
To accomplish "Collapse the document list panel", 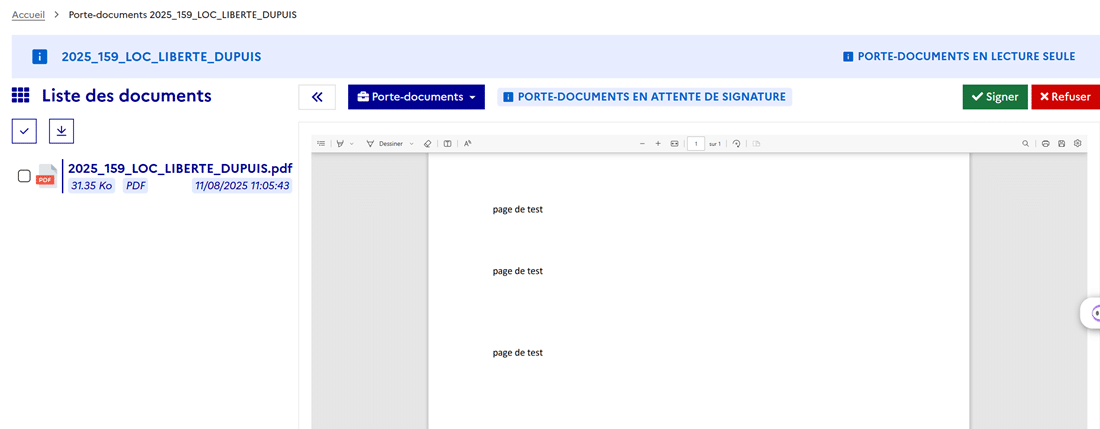I will tap(317, 97).
